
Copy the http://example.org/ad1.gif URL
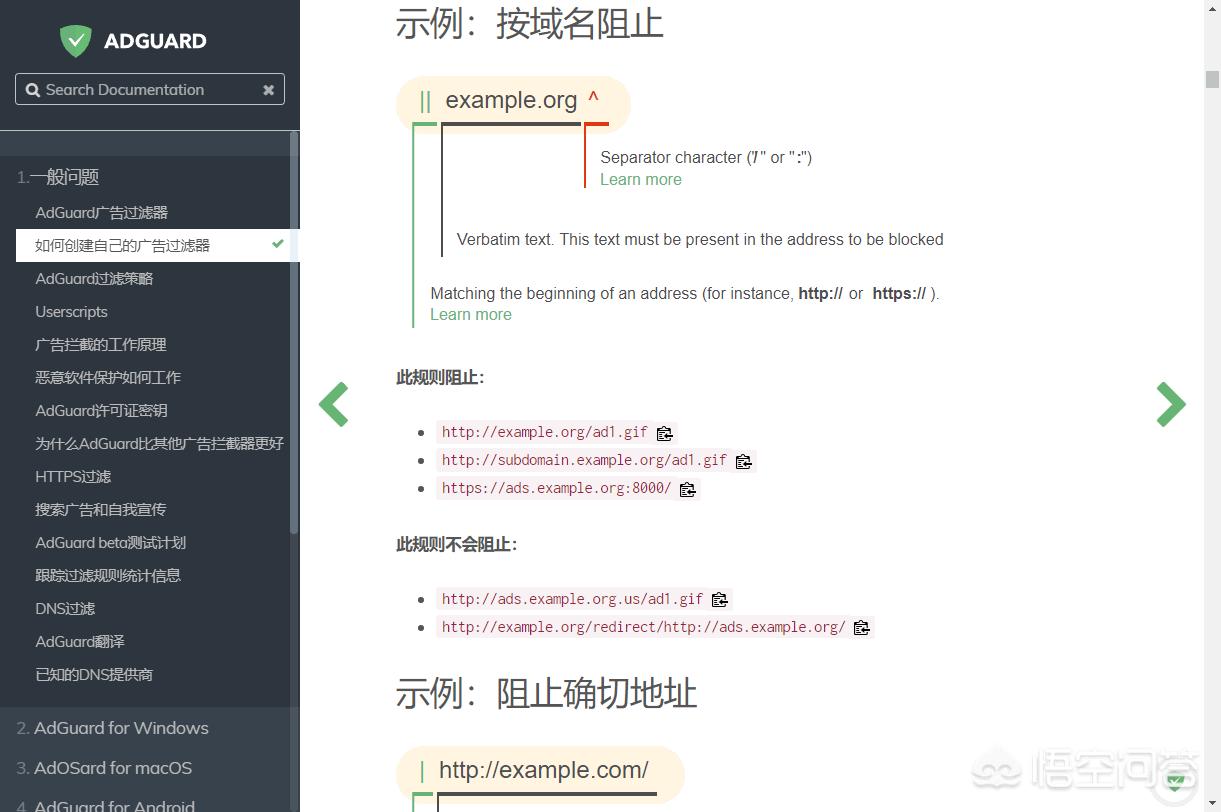665,433
